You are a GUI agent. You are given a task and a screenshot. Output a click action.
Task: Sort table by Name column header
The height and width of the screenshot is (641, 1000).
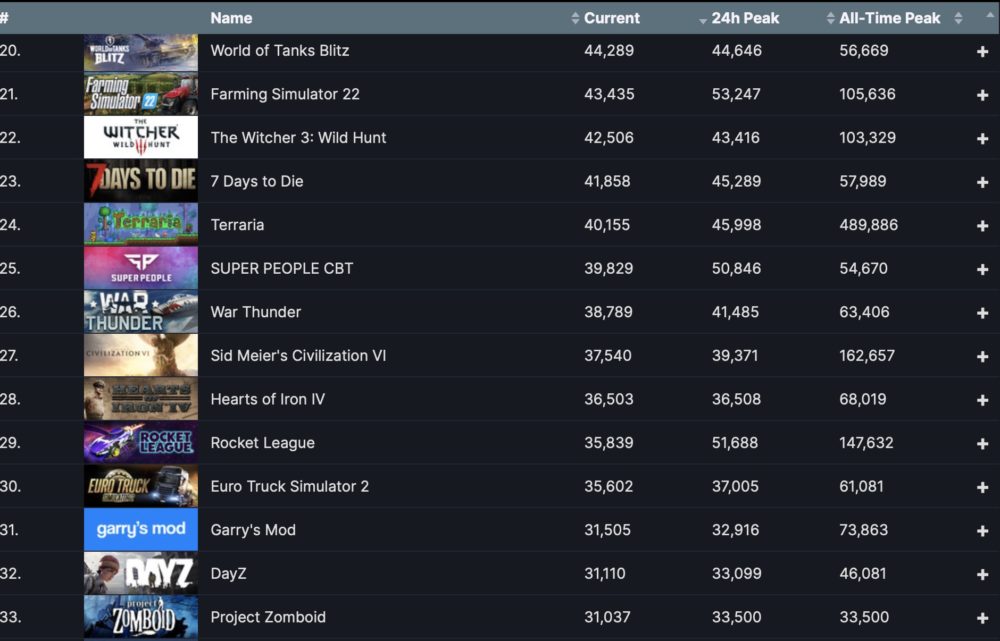231,18
